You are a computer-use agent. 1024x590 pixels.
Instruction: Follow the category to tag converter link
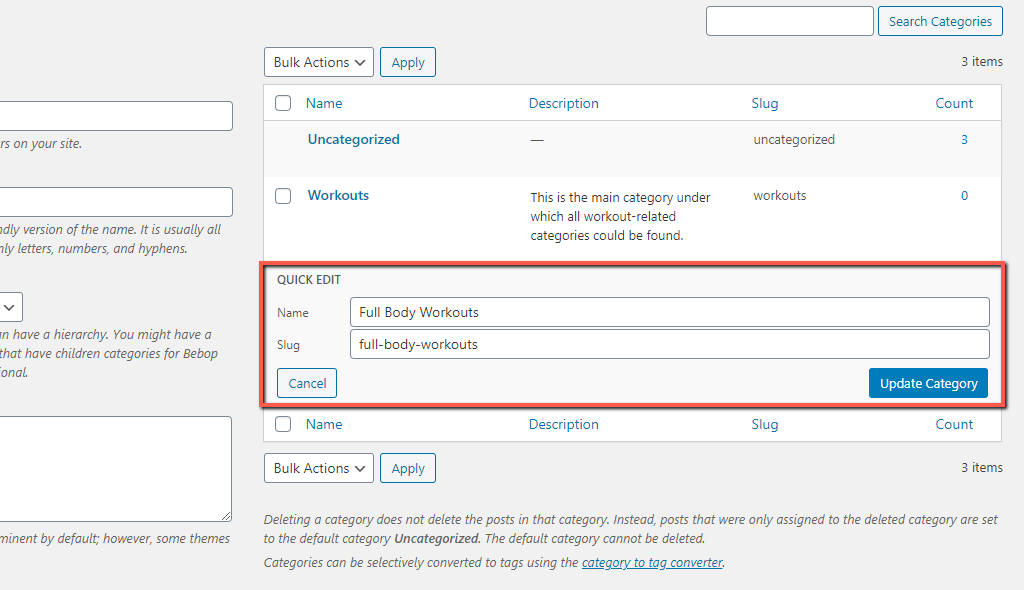652,563
